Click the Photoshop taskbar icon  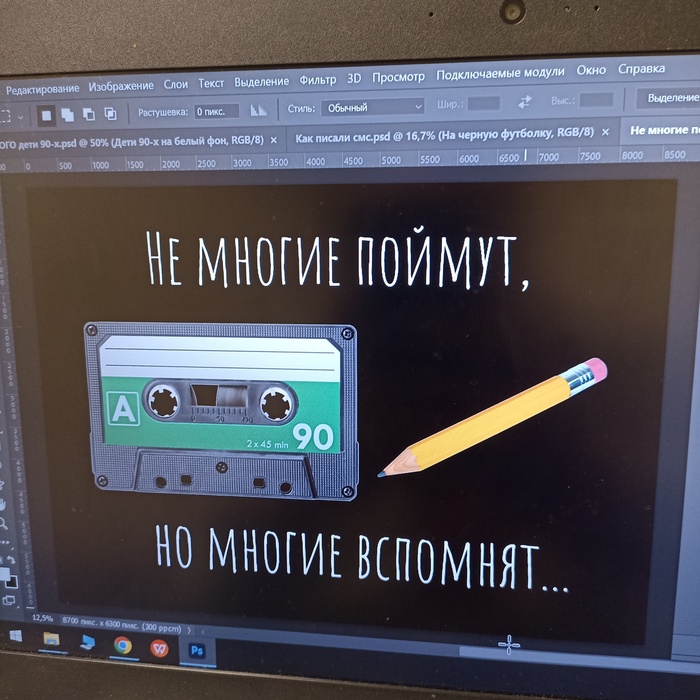(x=197, y=650)
